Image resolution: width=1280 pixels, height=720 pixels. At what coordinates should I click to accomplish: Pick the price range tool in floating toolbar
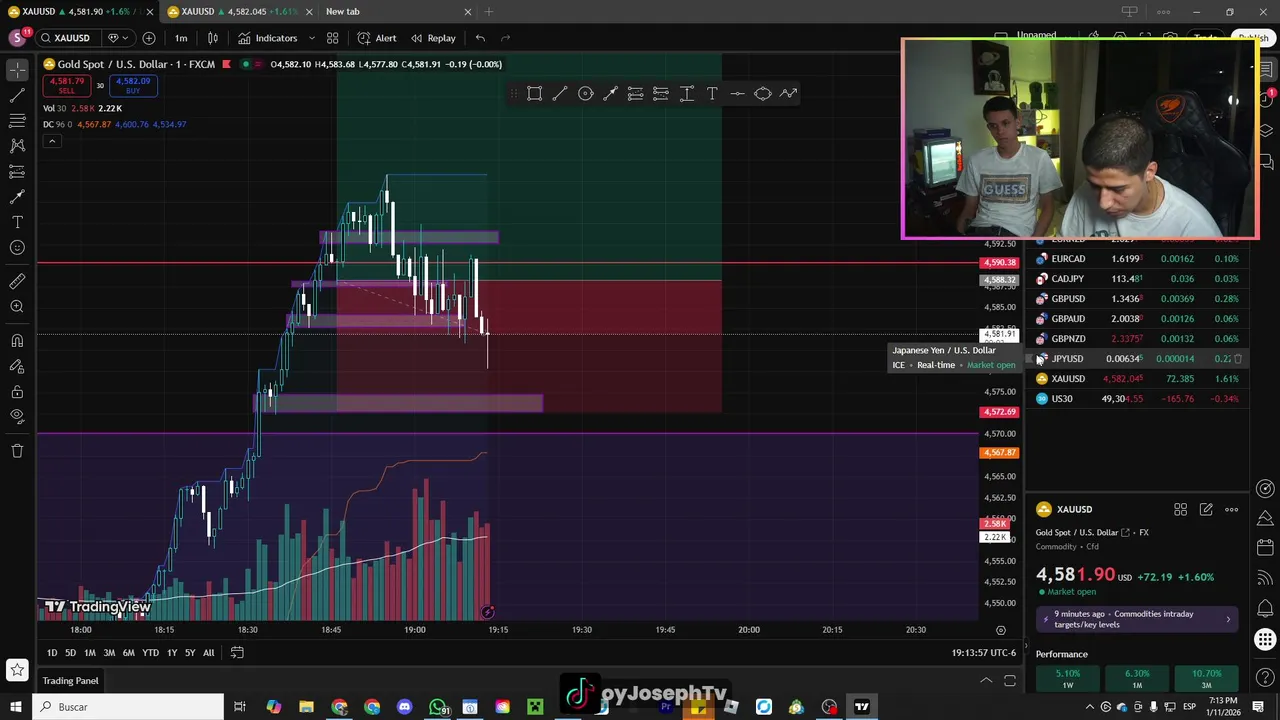coord(687,94)
